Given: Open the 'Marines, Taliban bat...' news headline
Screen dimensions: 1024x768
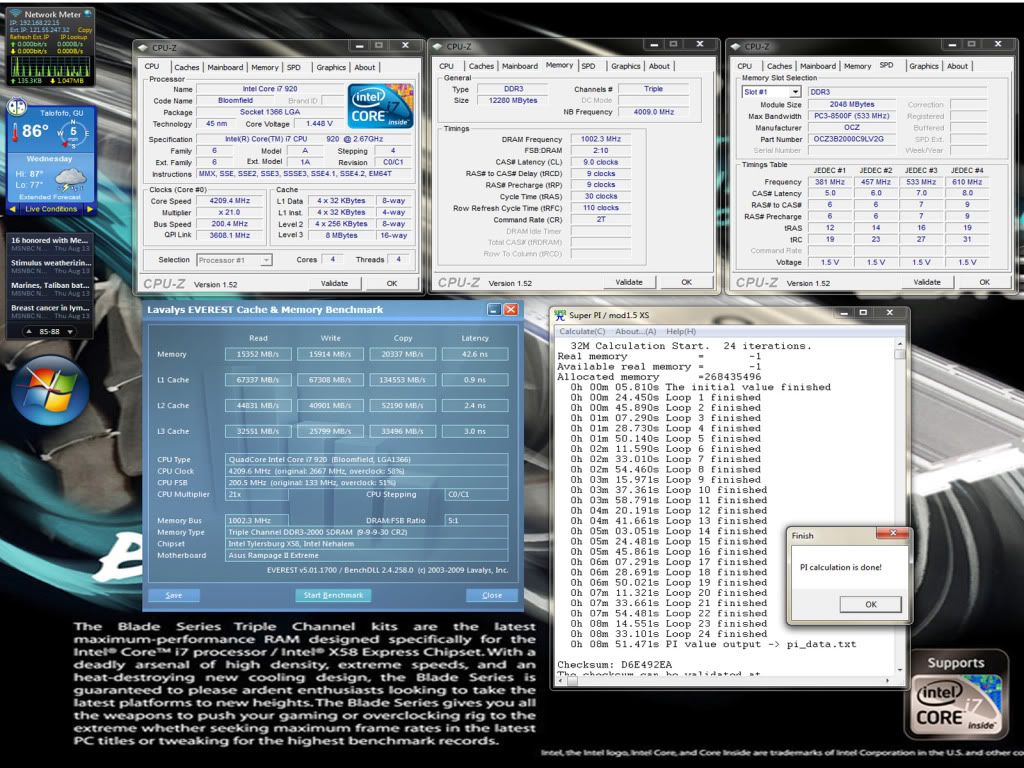Looking at the screenshot, I should coord(50,285).
